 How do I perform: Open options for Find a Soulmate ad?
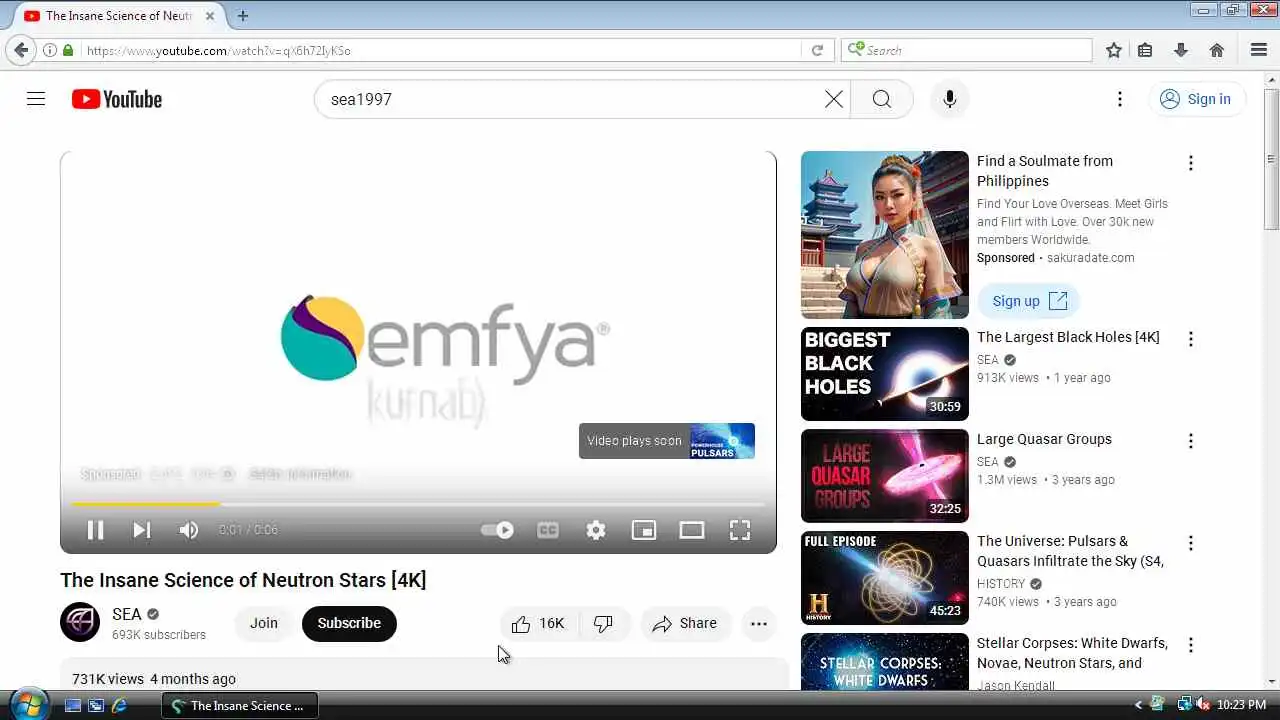1190,163
